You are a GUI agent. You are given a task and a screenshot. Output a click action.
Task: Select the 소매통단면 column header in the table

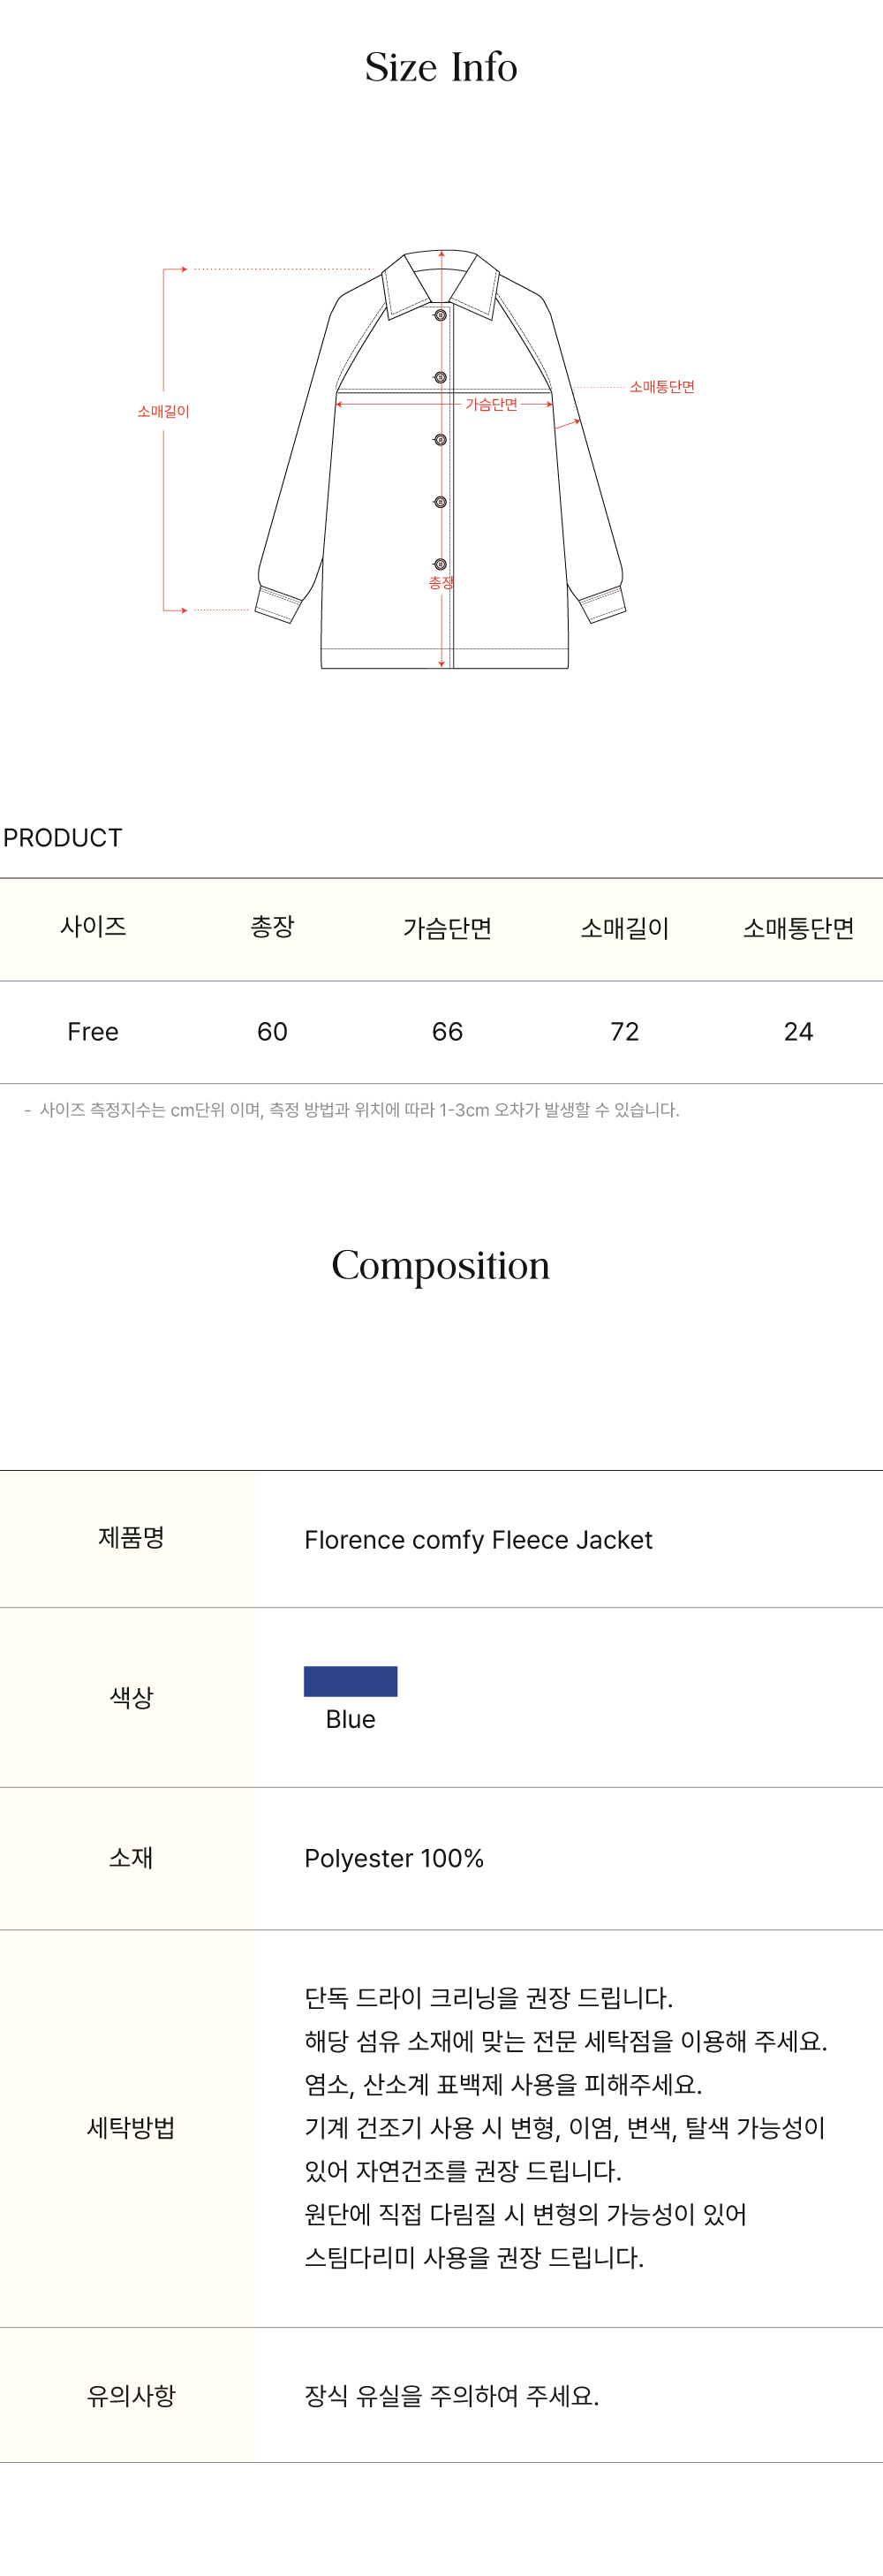point(798,928)
